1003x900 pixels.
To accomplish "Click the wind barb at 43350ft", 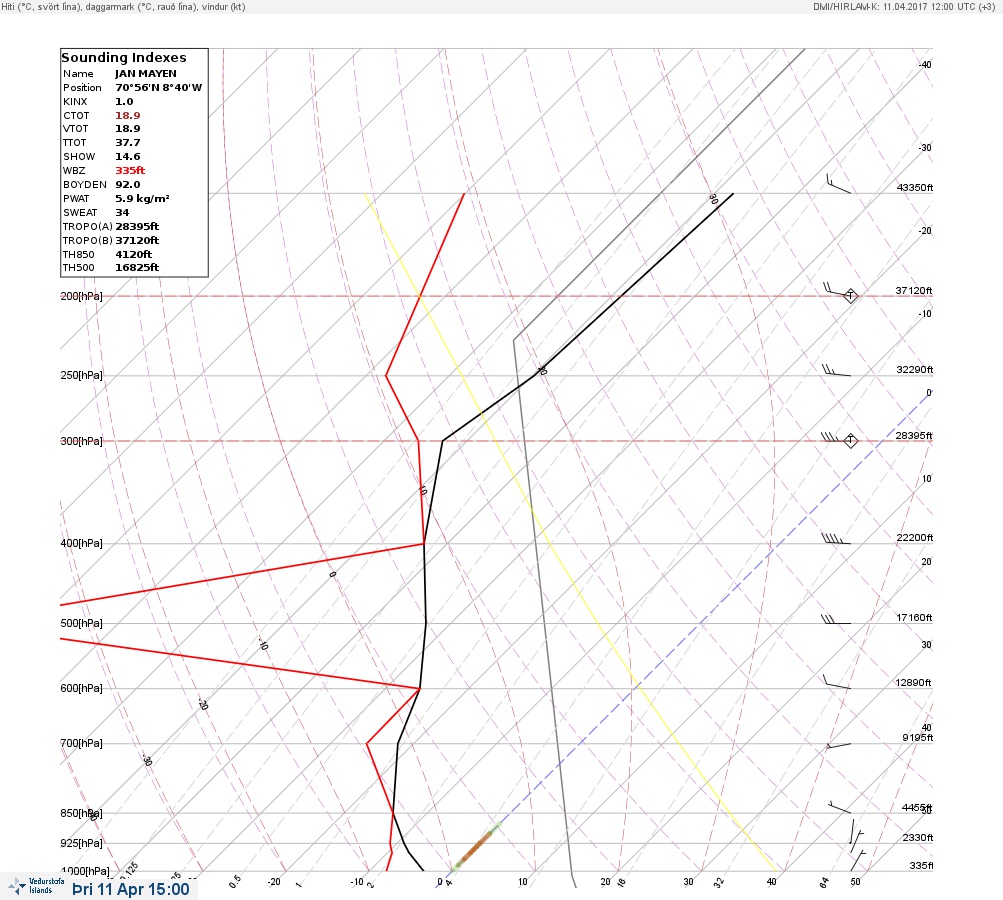I will (x=839, y=184).
